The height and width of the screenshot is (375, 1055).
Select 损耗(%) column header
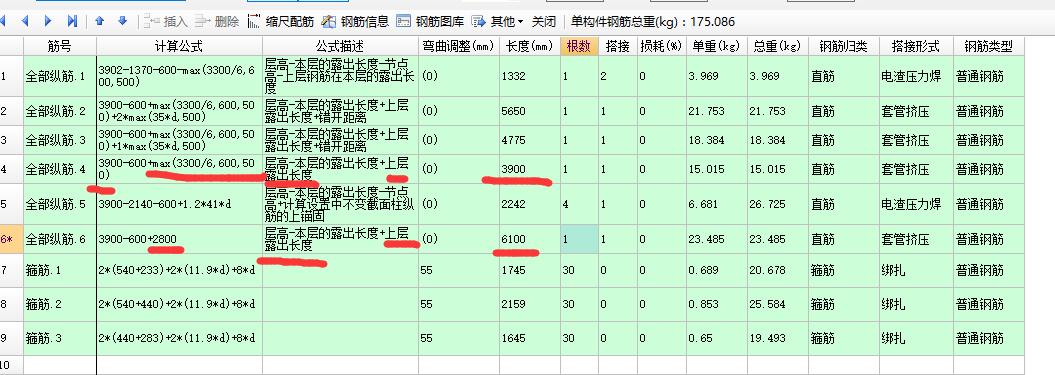coord(661,46)
